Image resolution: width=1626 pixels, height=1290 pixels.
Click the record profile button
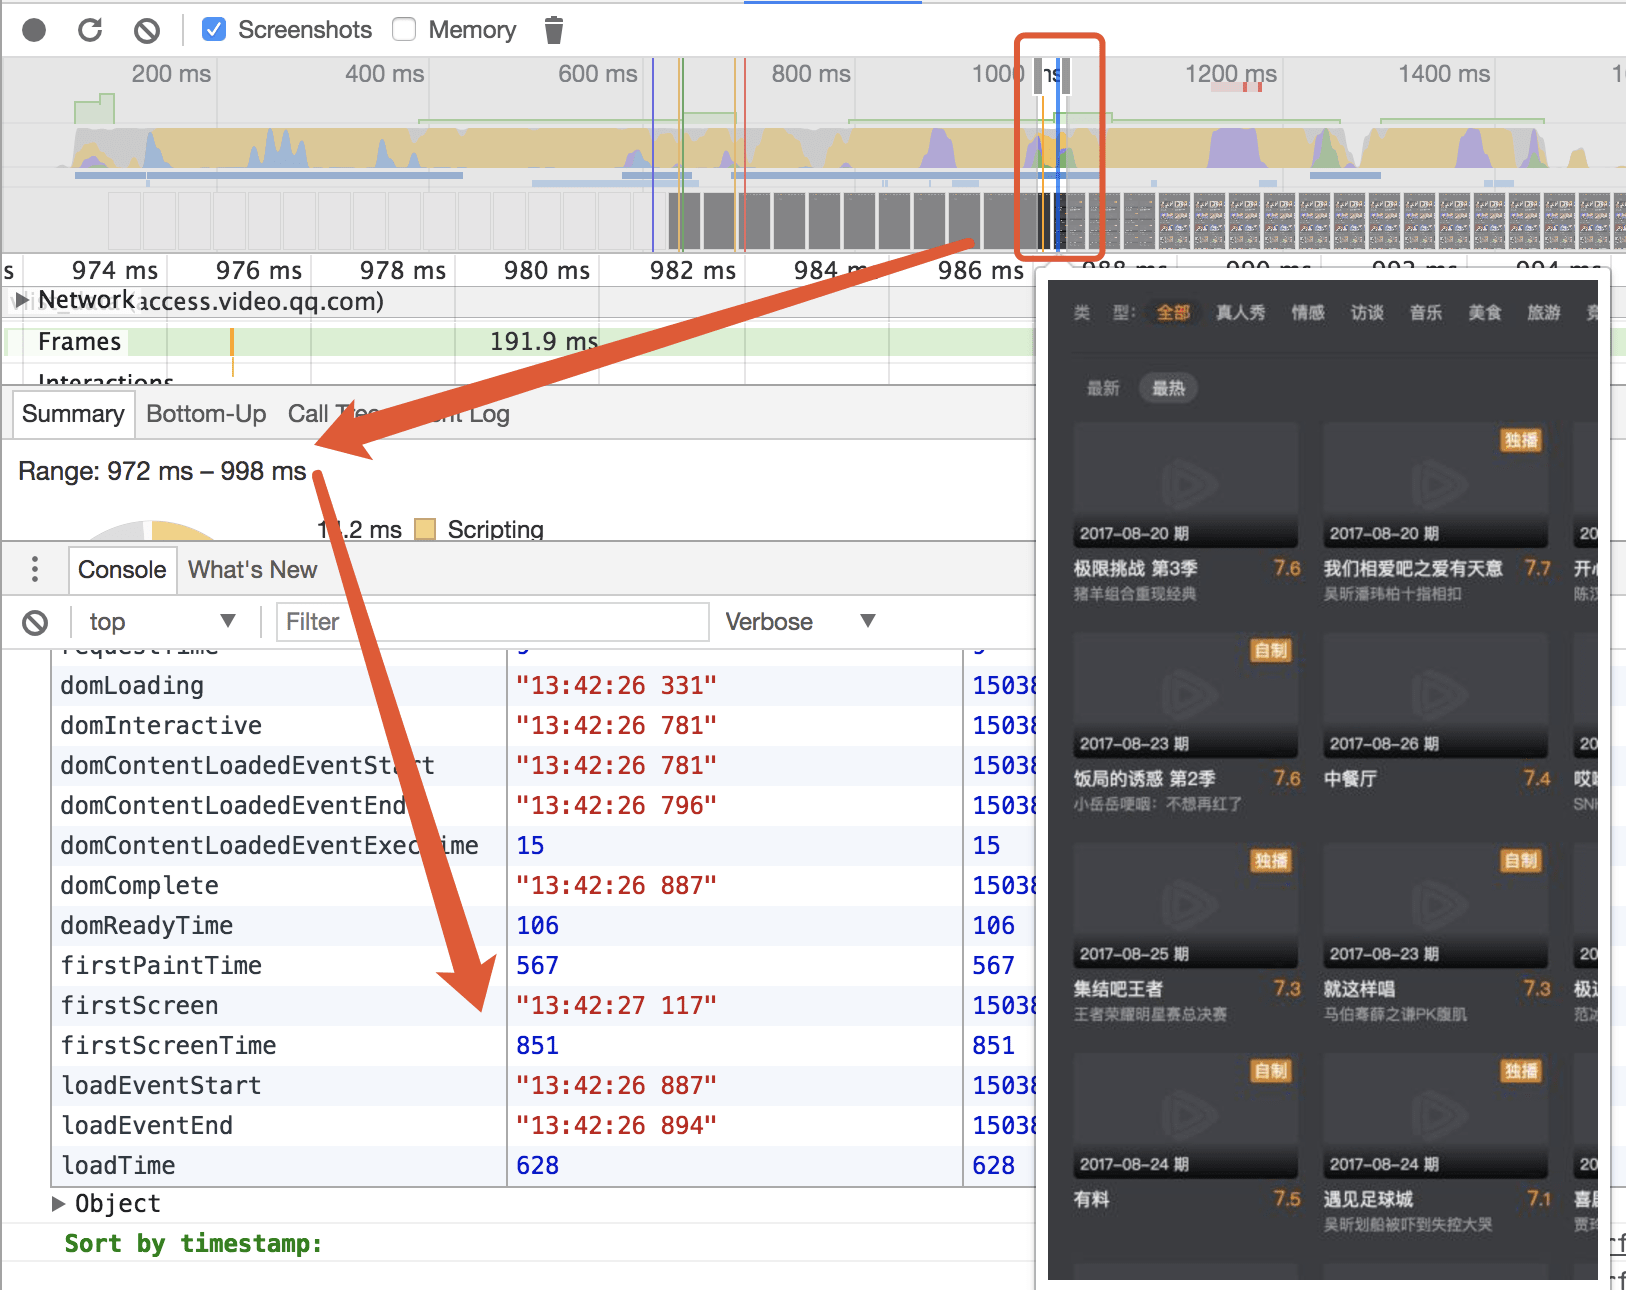tap(34, 30)
